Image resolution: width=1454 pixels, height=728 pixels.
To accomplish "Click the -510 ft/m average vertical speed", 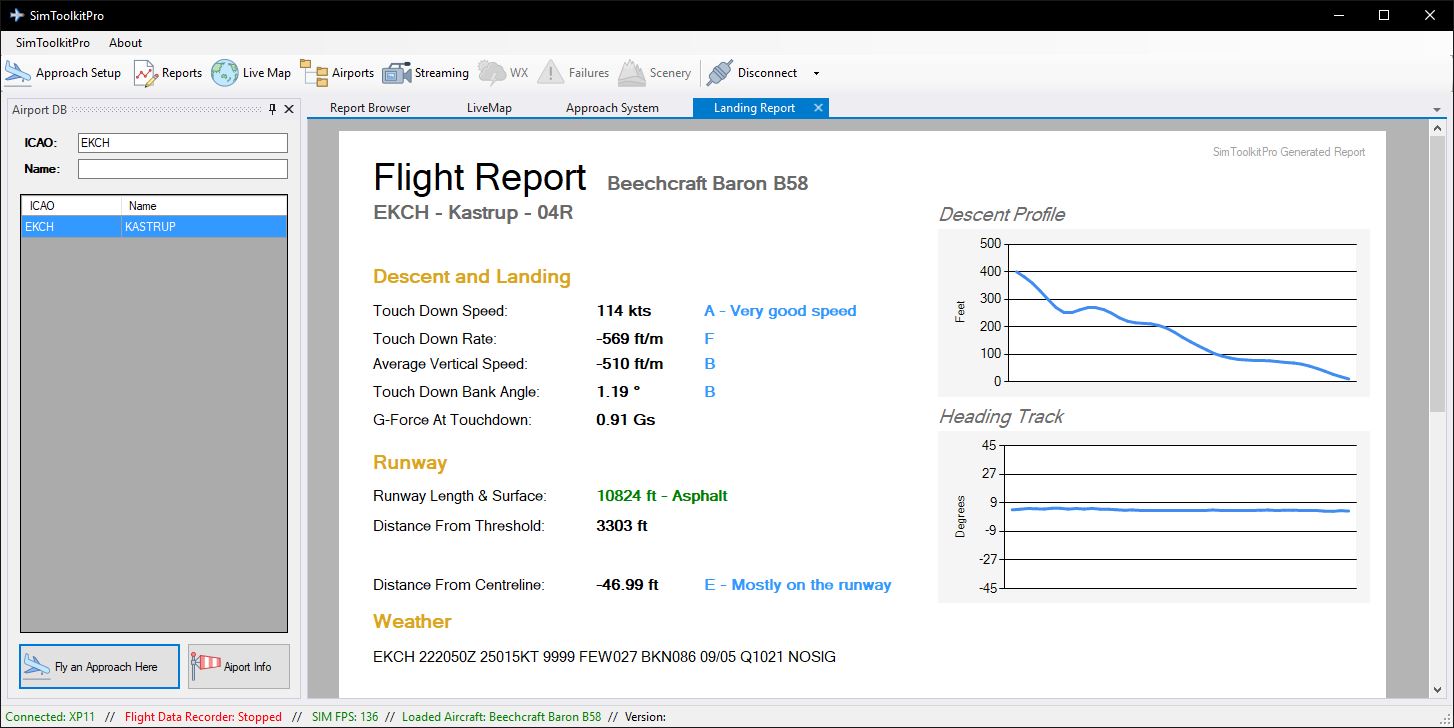I will 630,364.
